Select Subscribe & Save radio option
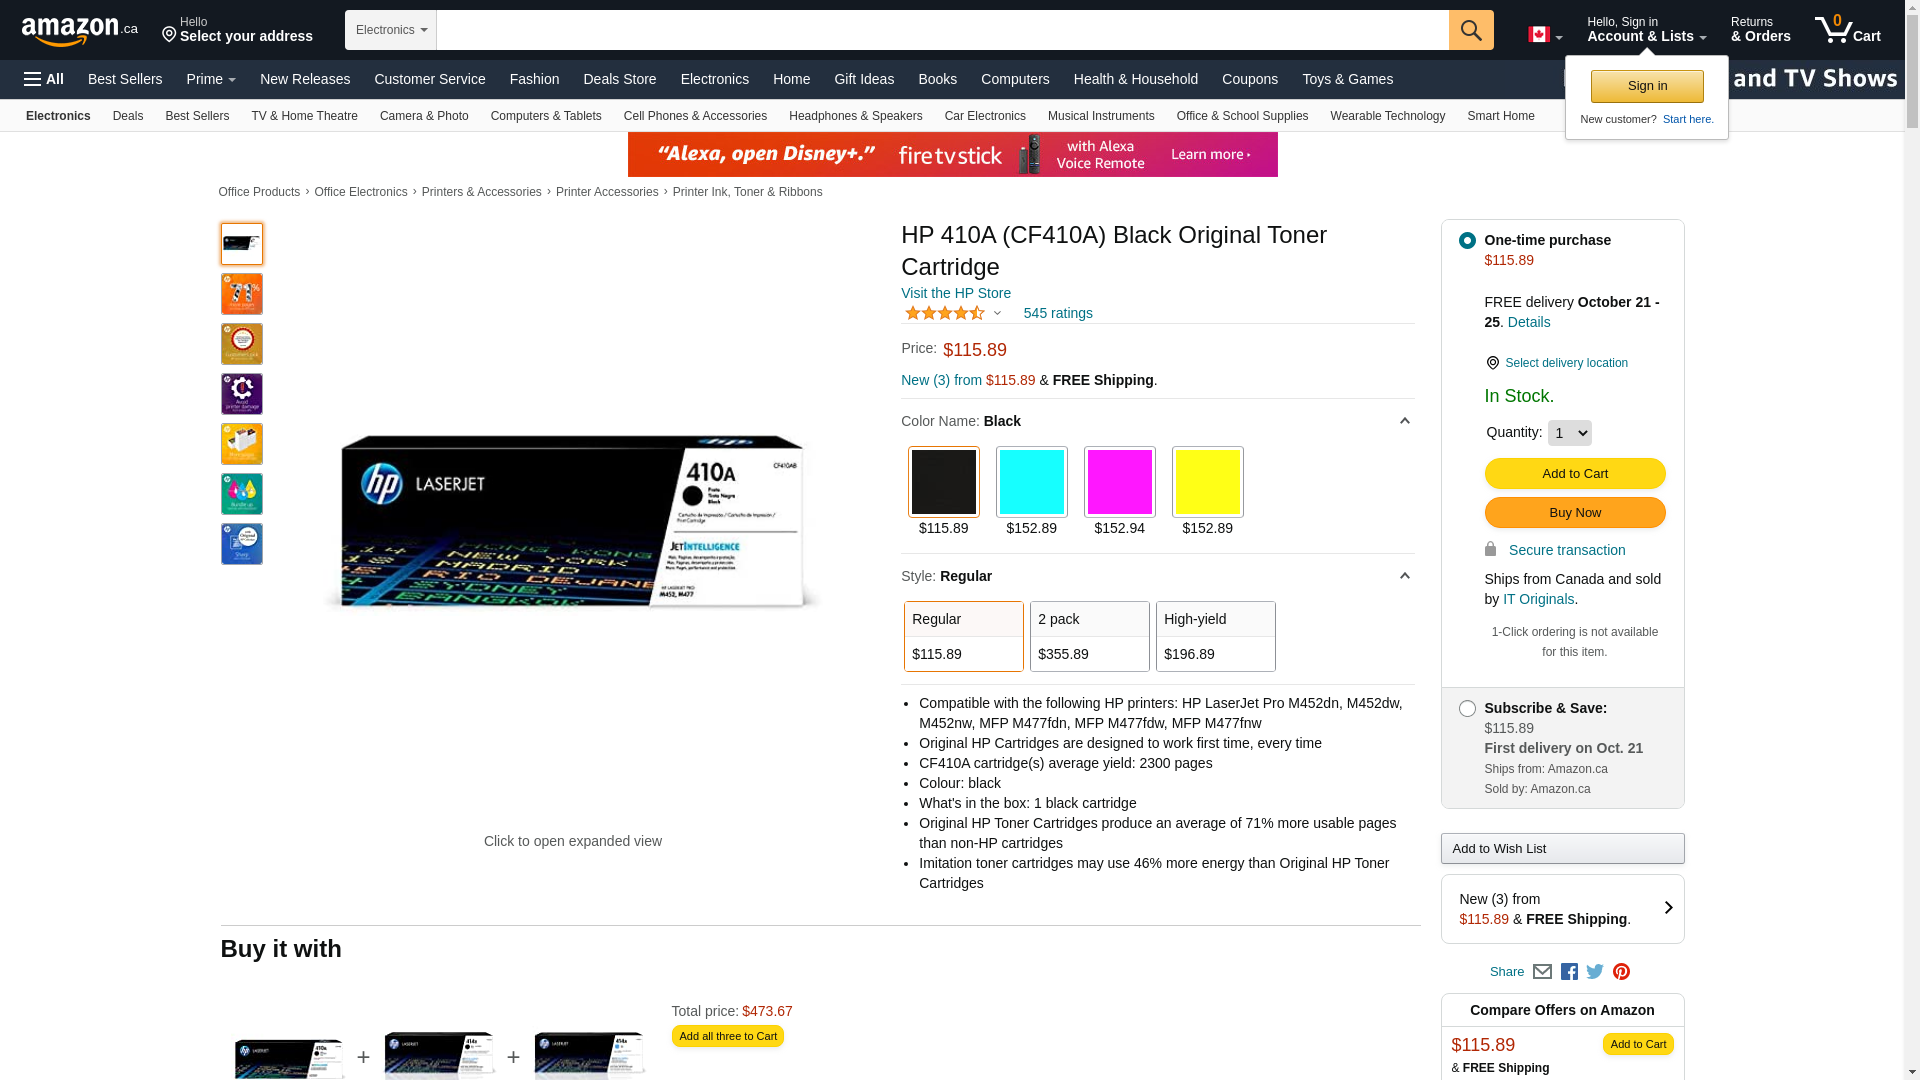Screen dimensions: 1920x1080 [1467, 708]
